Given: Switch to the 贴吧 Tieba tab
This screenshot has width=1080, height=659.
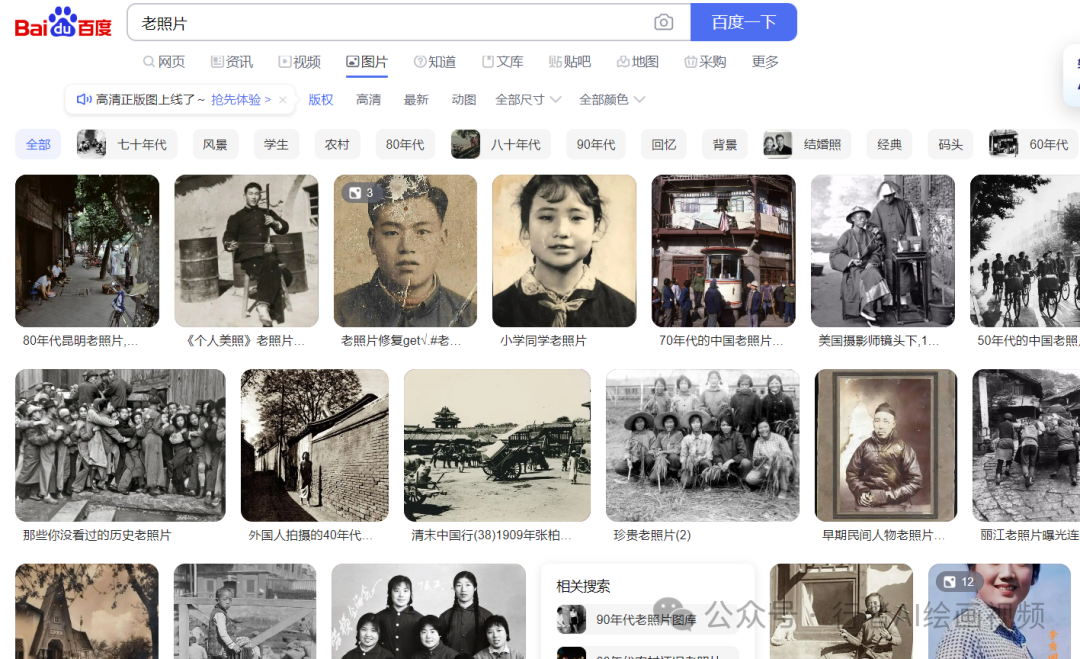Looking at the screenshot, I should 571,61.
